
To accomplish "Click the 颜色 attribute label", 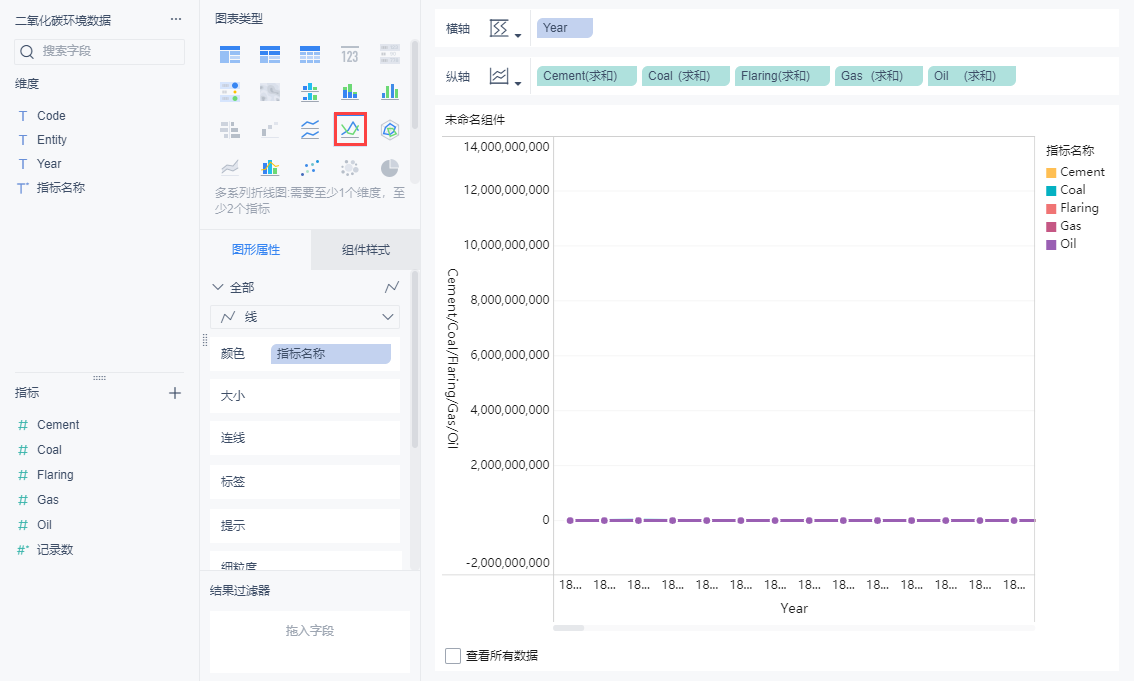I will [233, 354].
